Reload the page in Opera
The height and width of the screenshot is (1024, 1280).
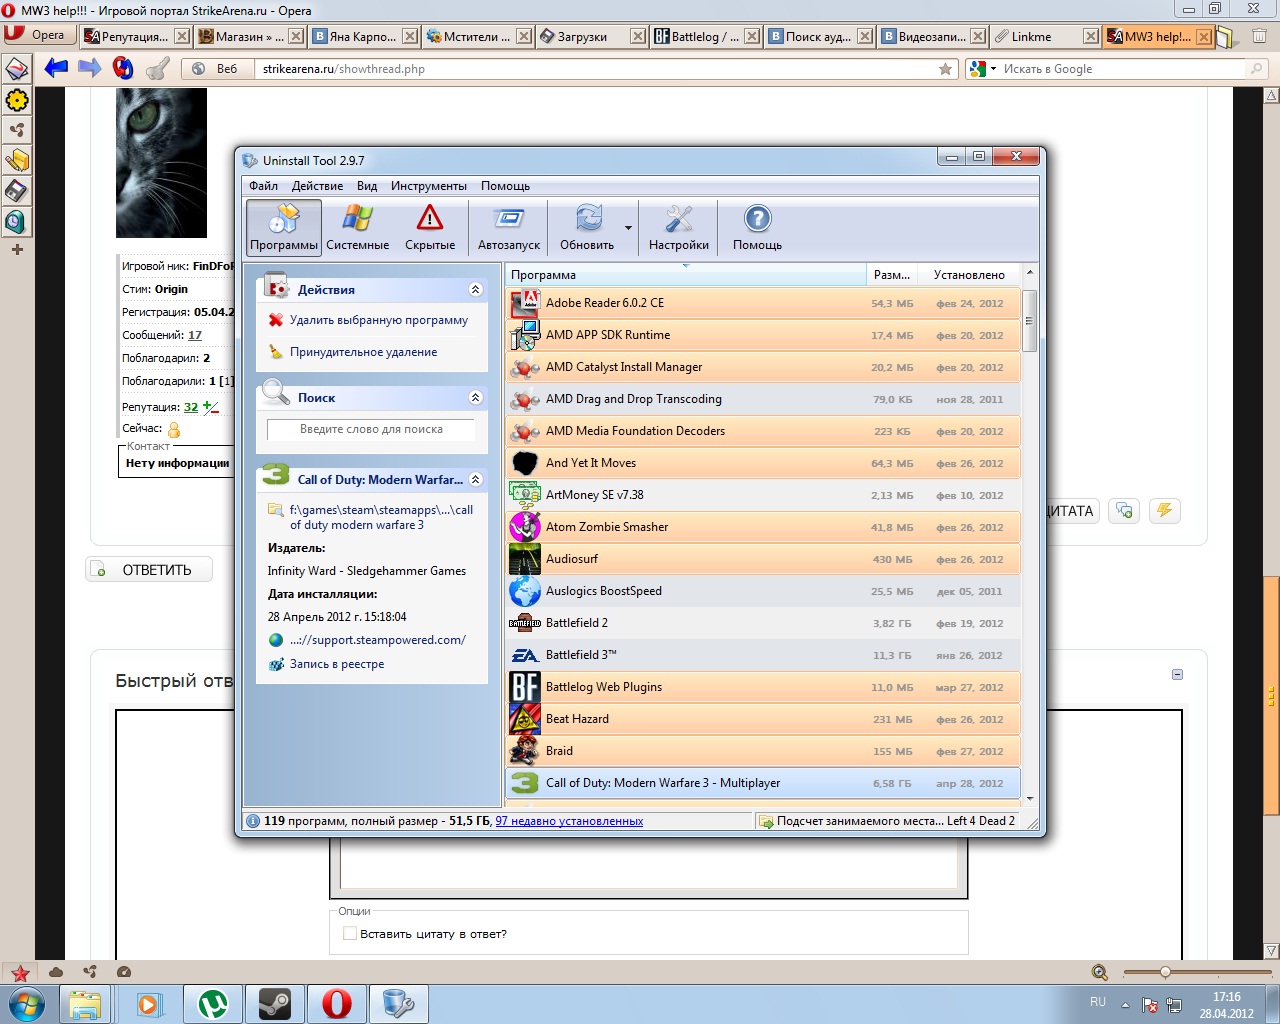click(123, 68)
